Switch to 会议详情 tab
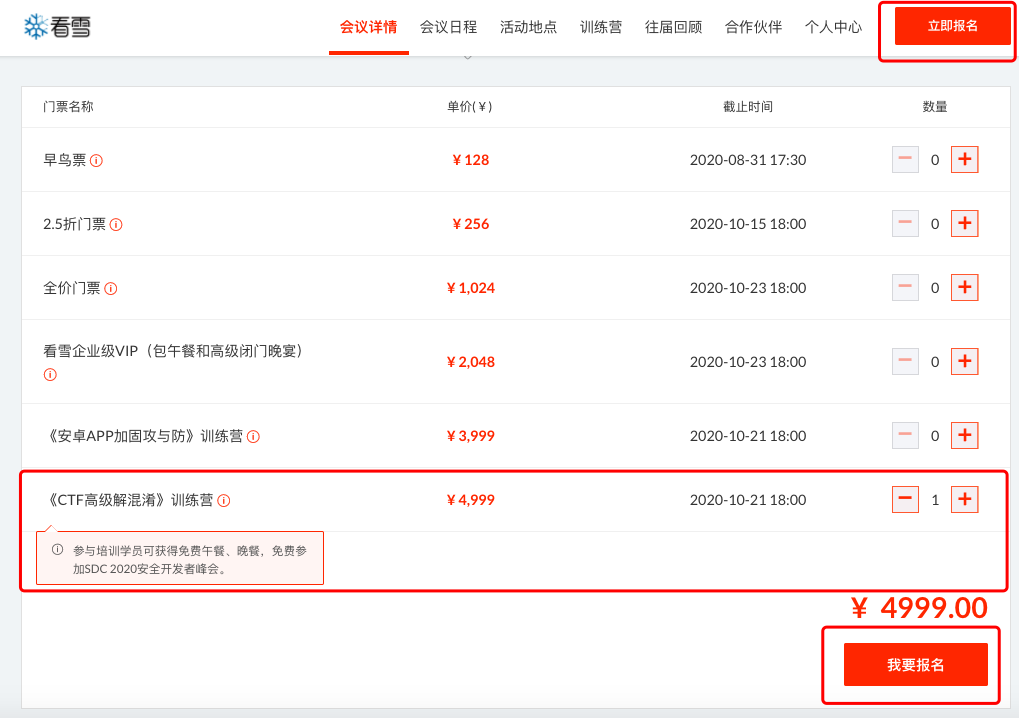Image resolution: width=1019 pixels, height=718 pixels. (368, 27)
